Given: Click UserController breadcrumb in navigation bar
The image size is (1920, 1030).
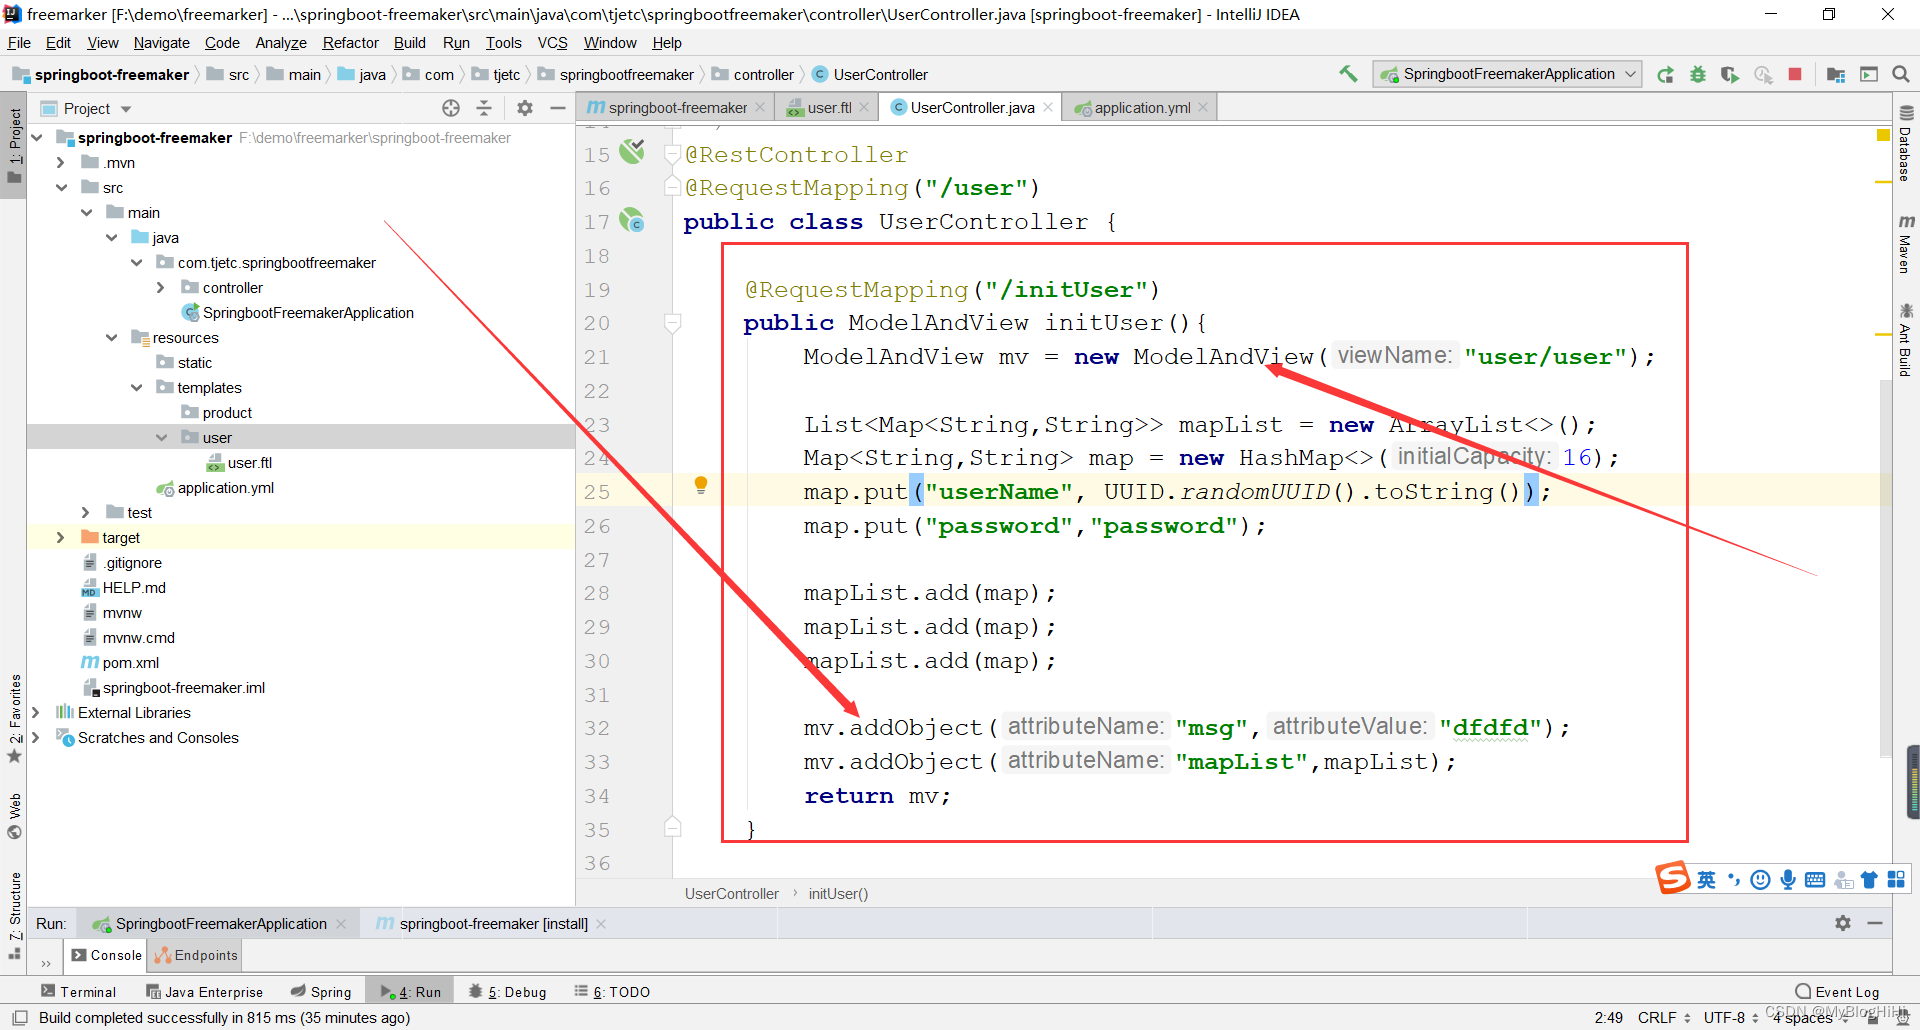Looking at the screenshot, I should [x=870, y=75].
